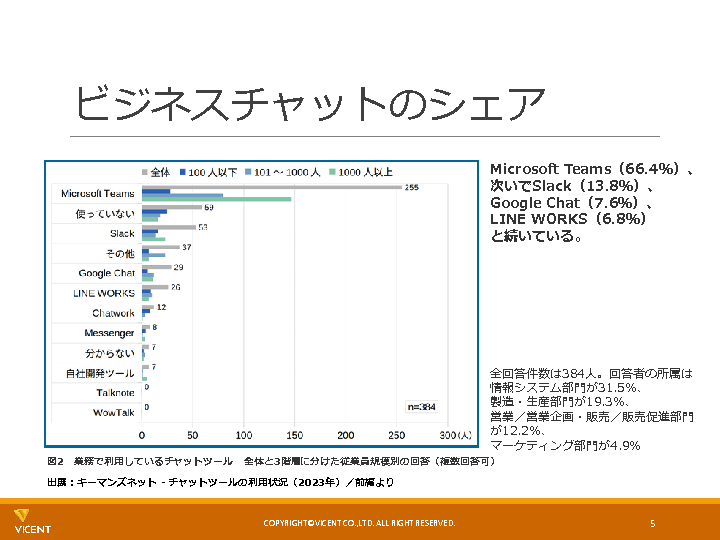Click the Microsoft Teams gray bar labeled 255

pos(270,187)
